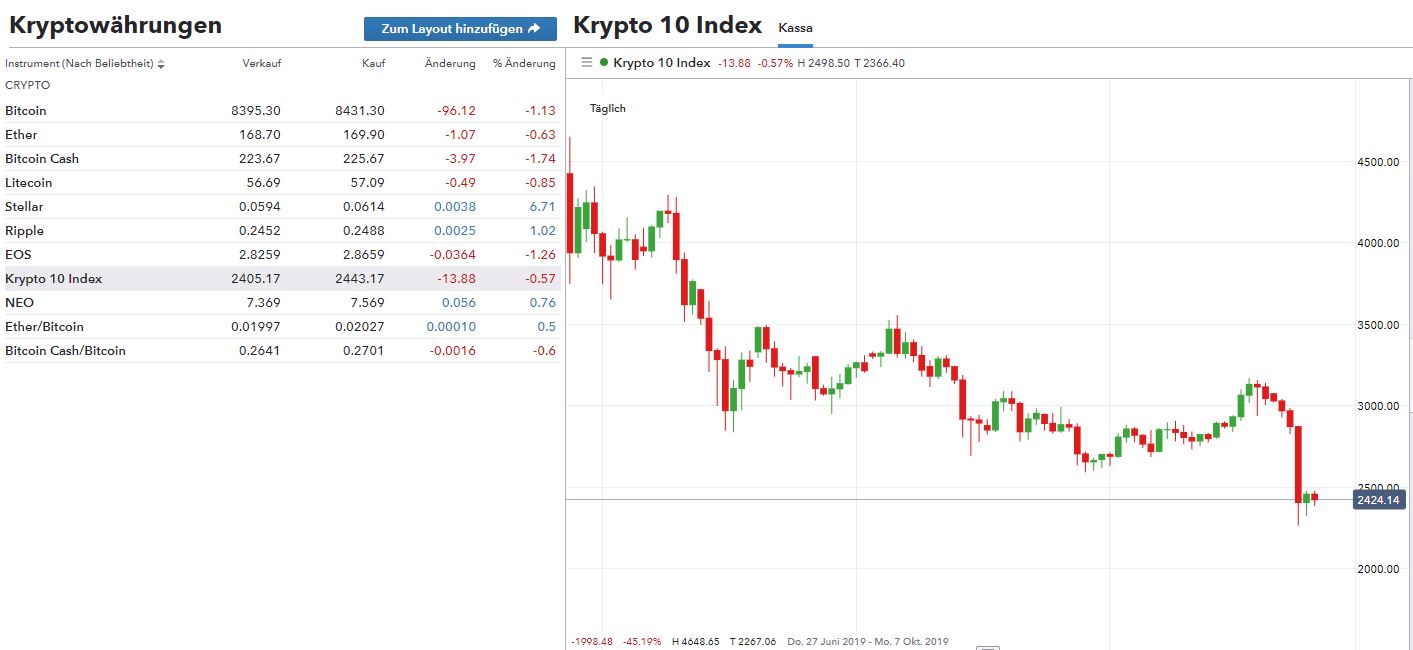Switch to the Kassa tab
1413x650 pixels.
pyautogui.click(x=795, y=28)
